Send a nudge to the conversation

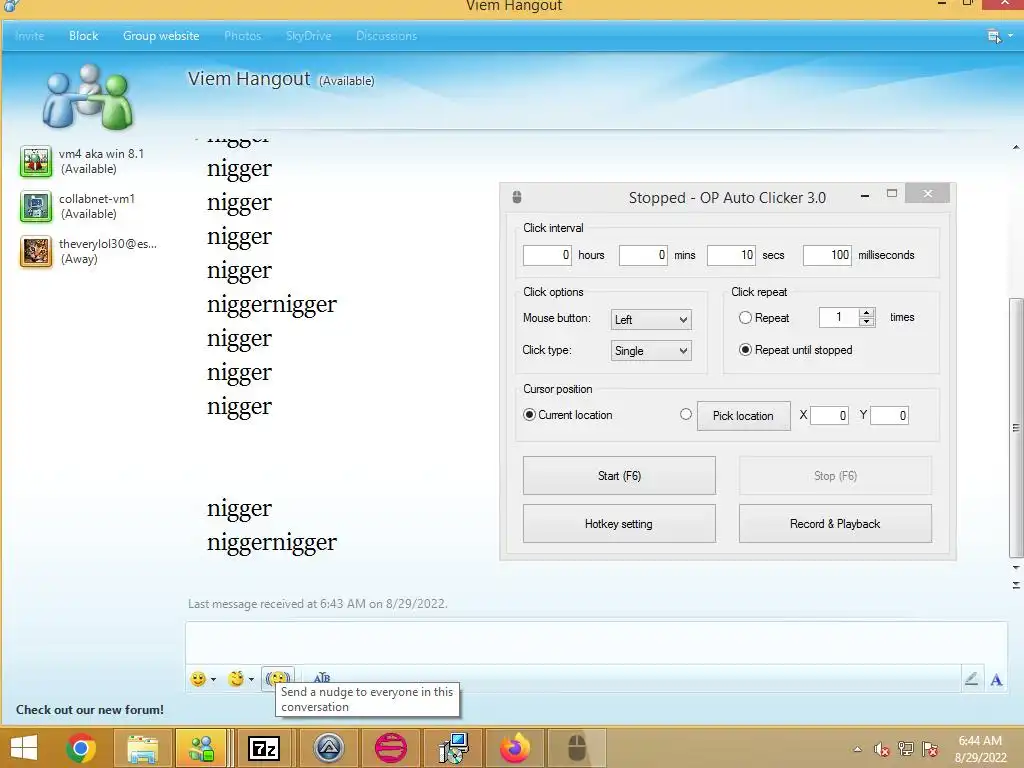point(278,679)
